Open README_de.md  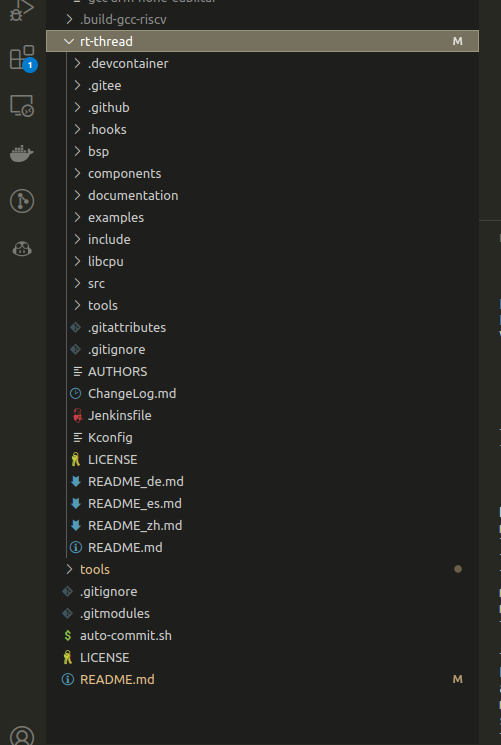pos(135,481)
